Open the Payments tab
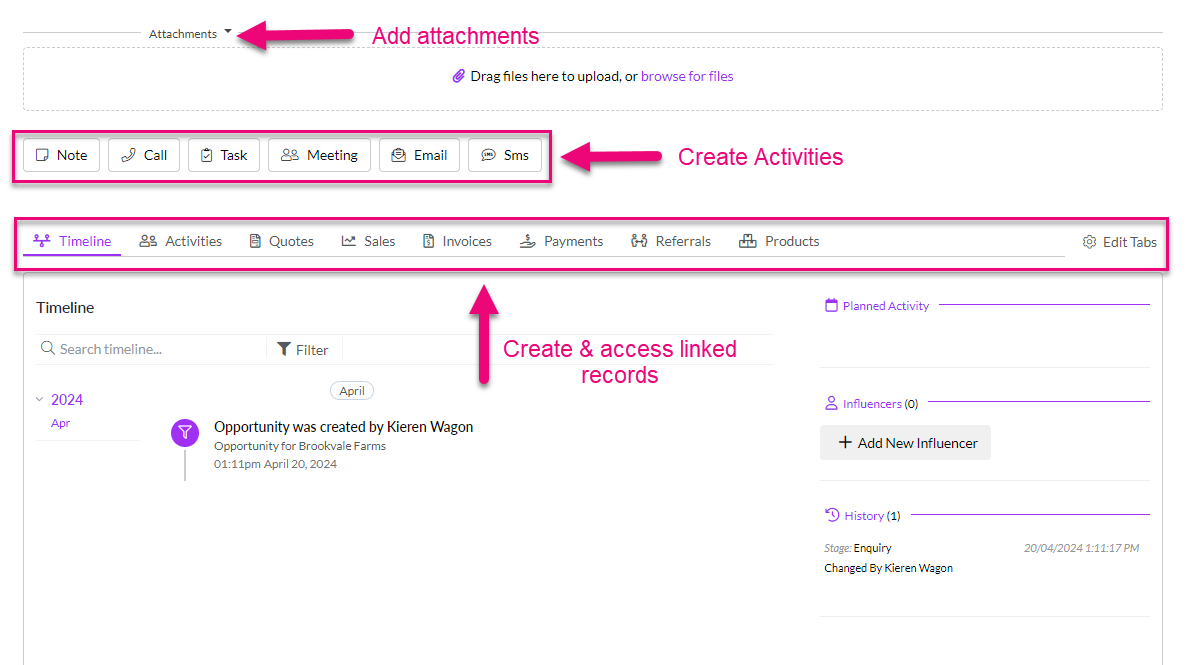The height and width of the screenshot is (665, 1192). tap(562, 241)
